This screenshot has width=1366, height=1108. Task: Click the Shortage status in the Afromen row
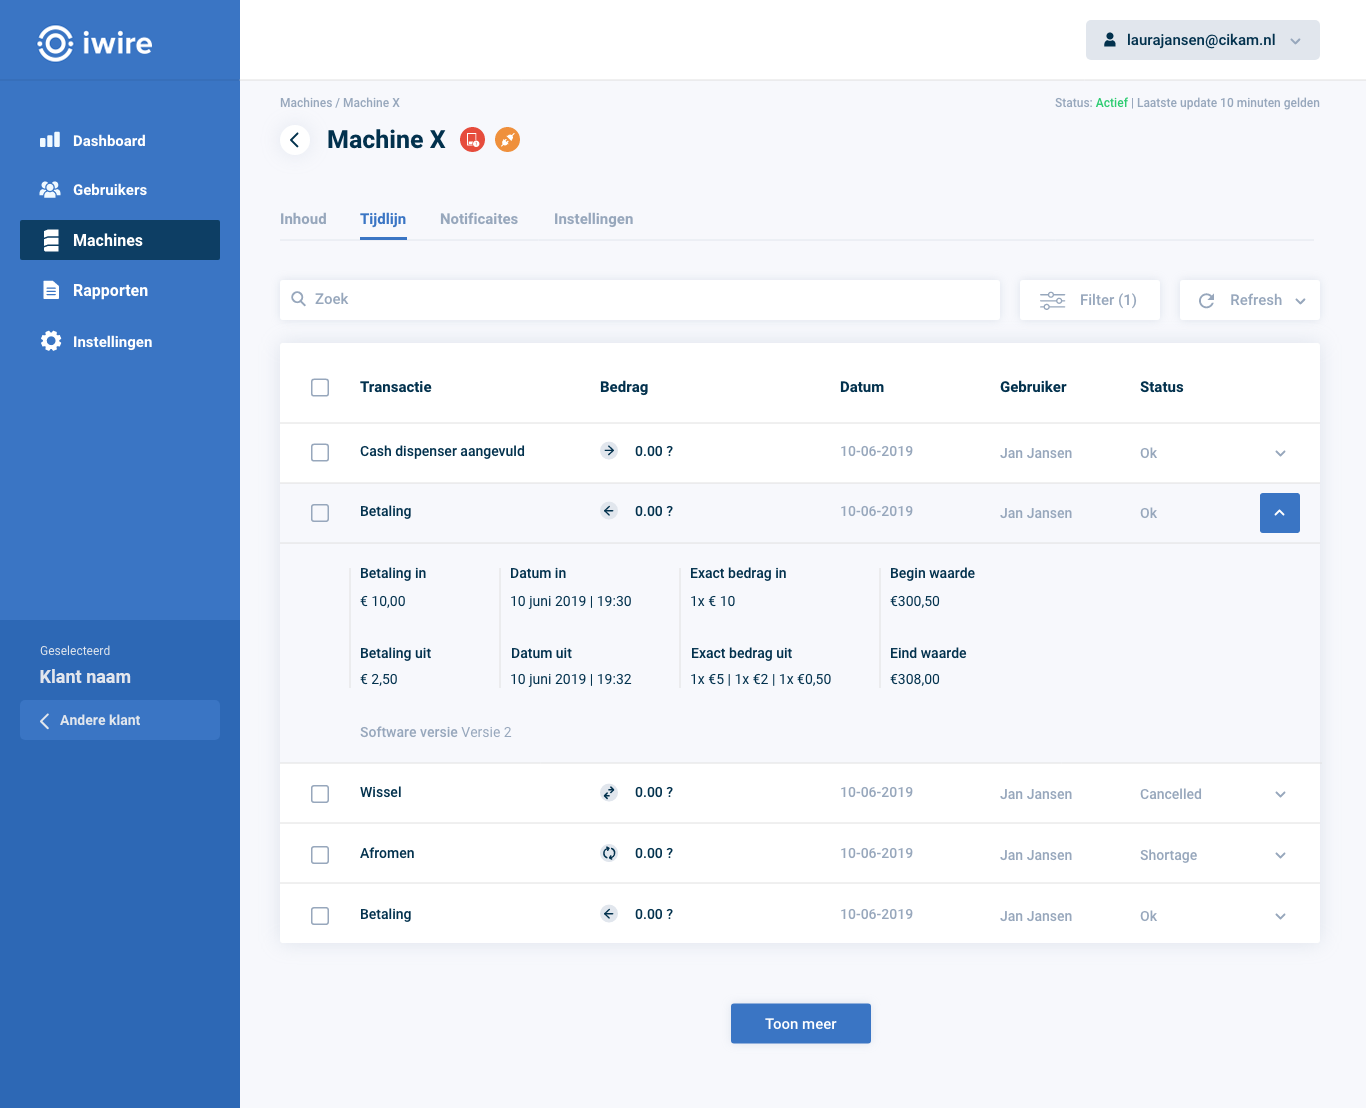(1168, 855)
